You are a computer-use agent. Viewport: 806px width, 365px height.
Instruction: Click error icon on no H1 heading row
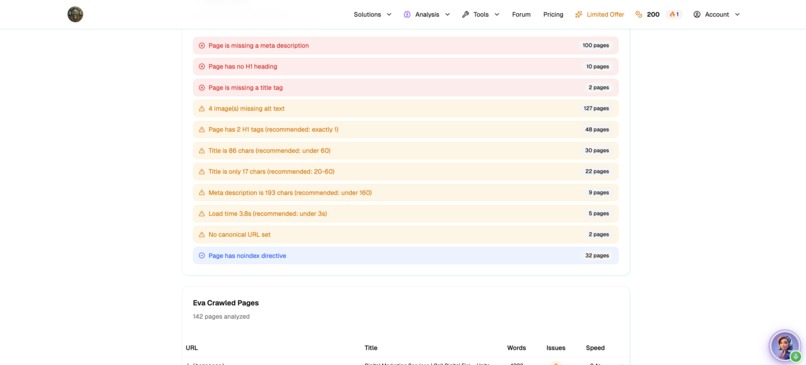pyautogui.click(x=202, y=66)
